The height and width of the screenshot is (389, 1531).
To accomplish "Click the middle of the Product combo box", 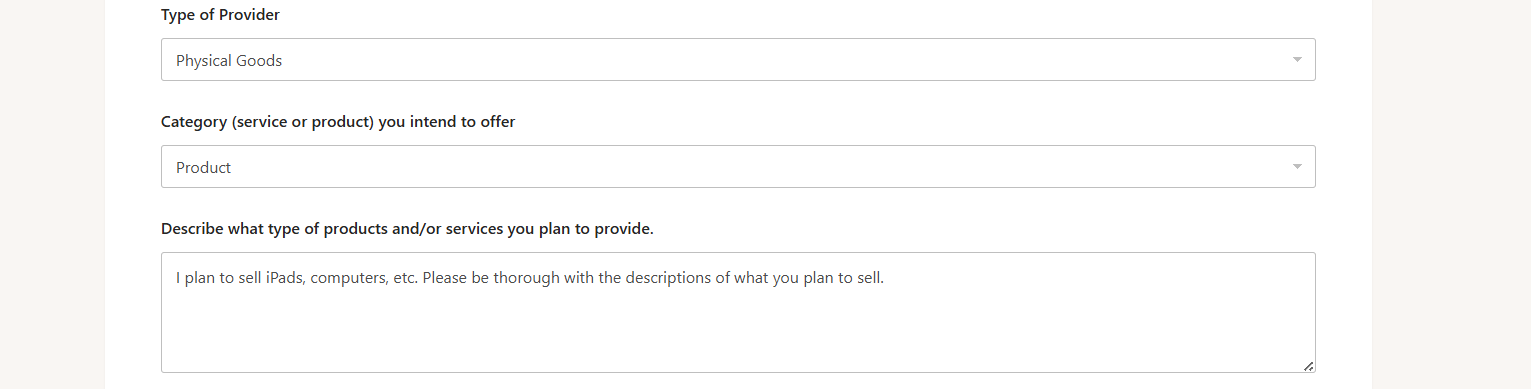I will tap(738, 167).
